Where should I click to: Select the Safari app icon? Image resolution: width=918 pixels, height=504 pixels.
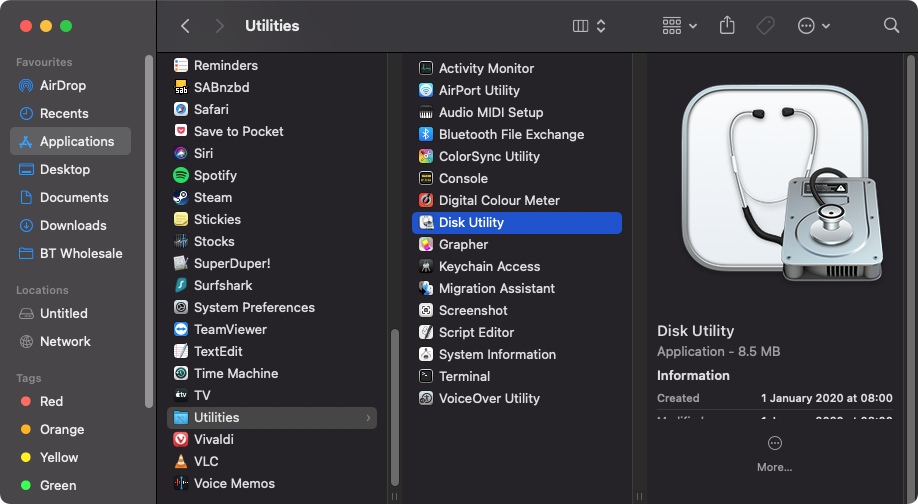[181, 109]
